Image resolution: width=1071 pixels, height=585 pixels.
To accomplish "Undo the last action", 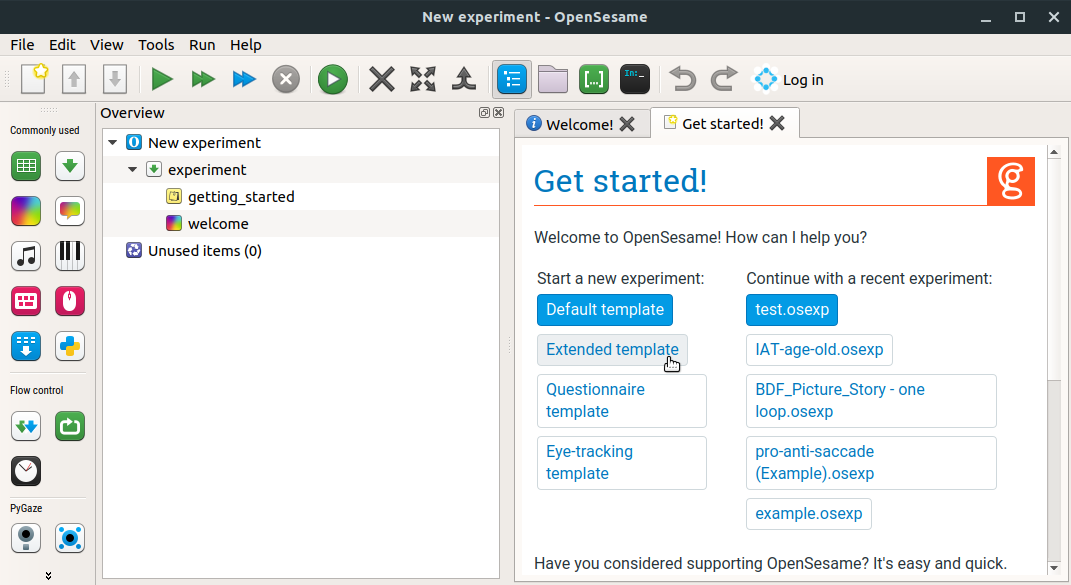I will [x=682, y=79].
